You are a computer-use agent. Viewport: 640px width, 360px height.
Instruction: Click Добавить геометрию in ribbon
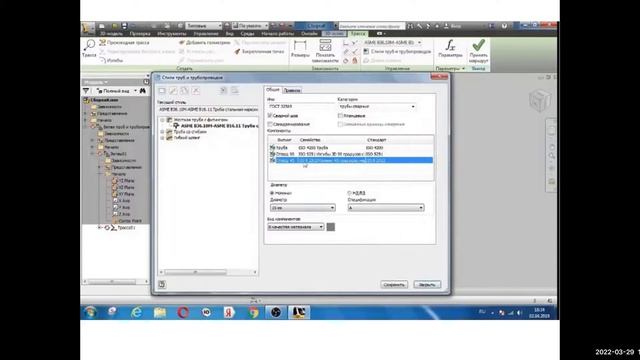tap(204, 42)
